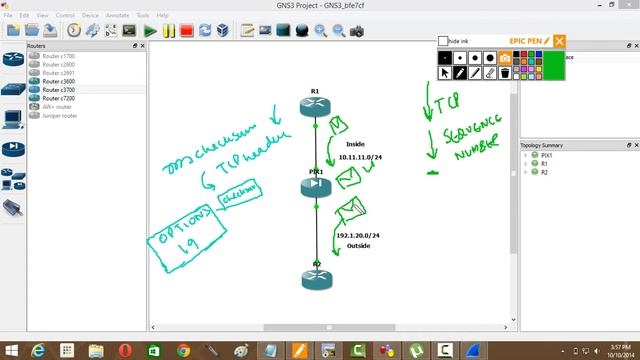Open the Control menu
Screen dimensions: 640x360
tap(65, 15)
